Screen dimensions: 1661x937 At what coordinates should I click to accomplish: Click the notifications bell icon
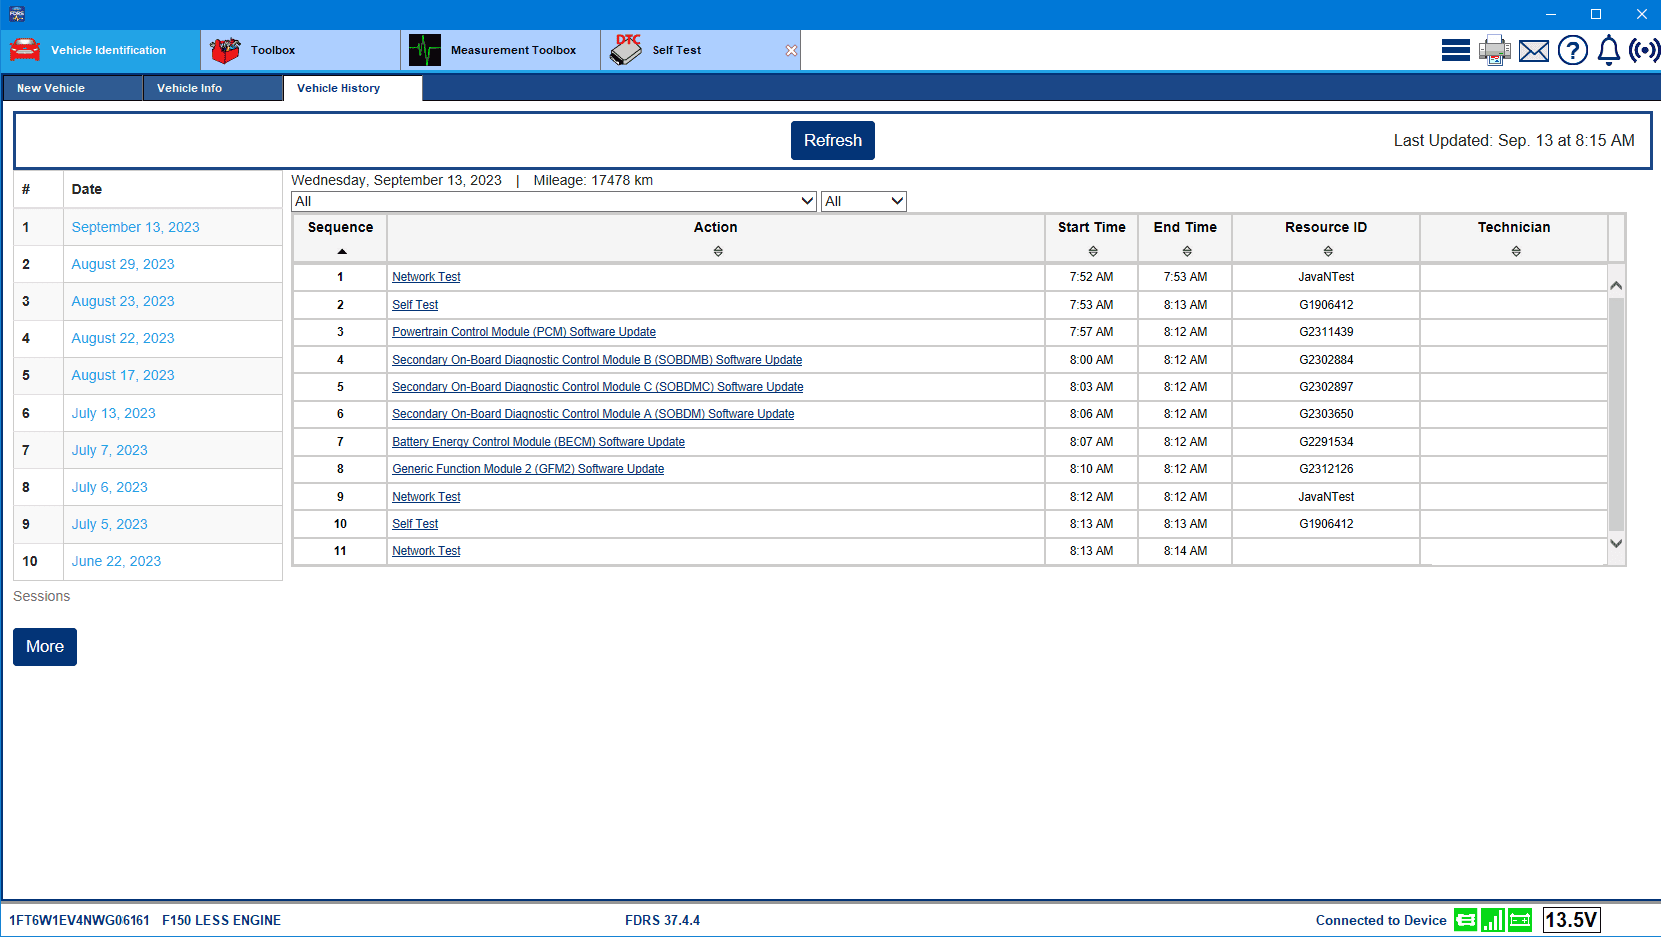(1608, 50)
